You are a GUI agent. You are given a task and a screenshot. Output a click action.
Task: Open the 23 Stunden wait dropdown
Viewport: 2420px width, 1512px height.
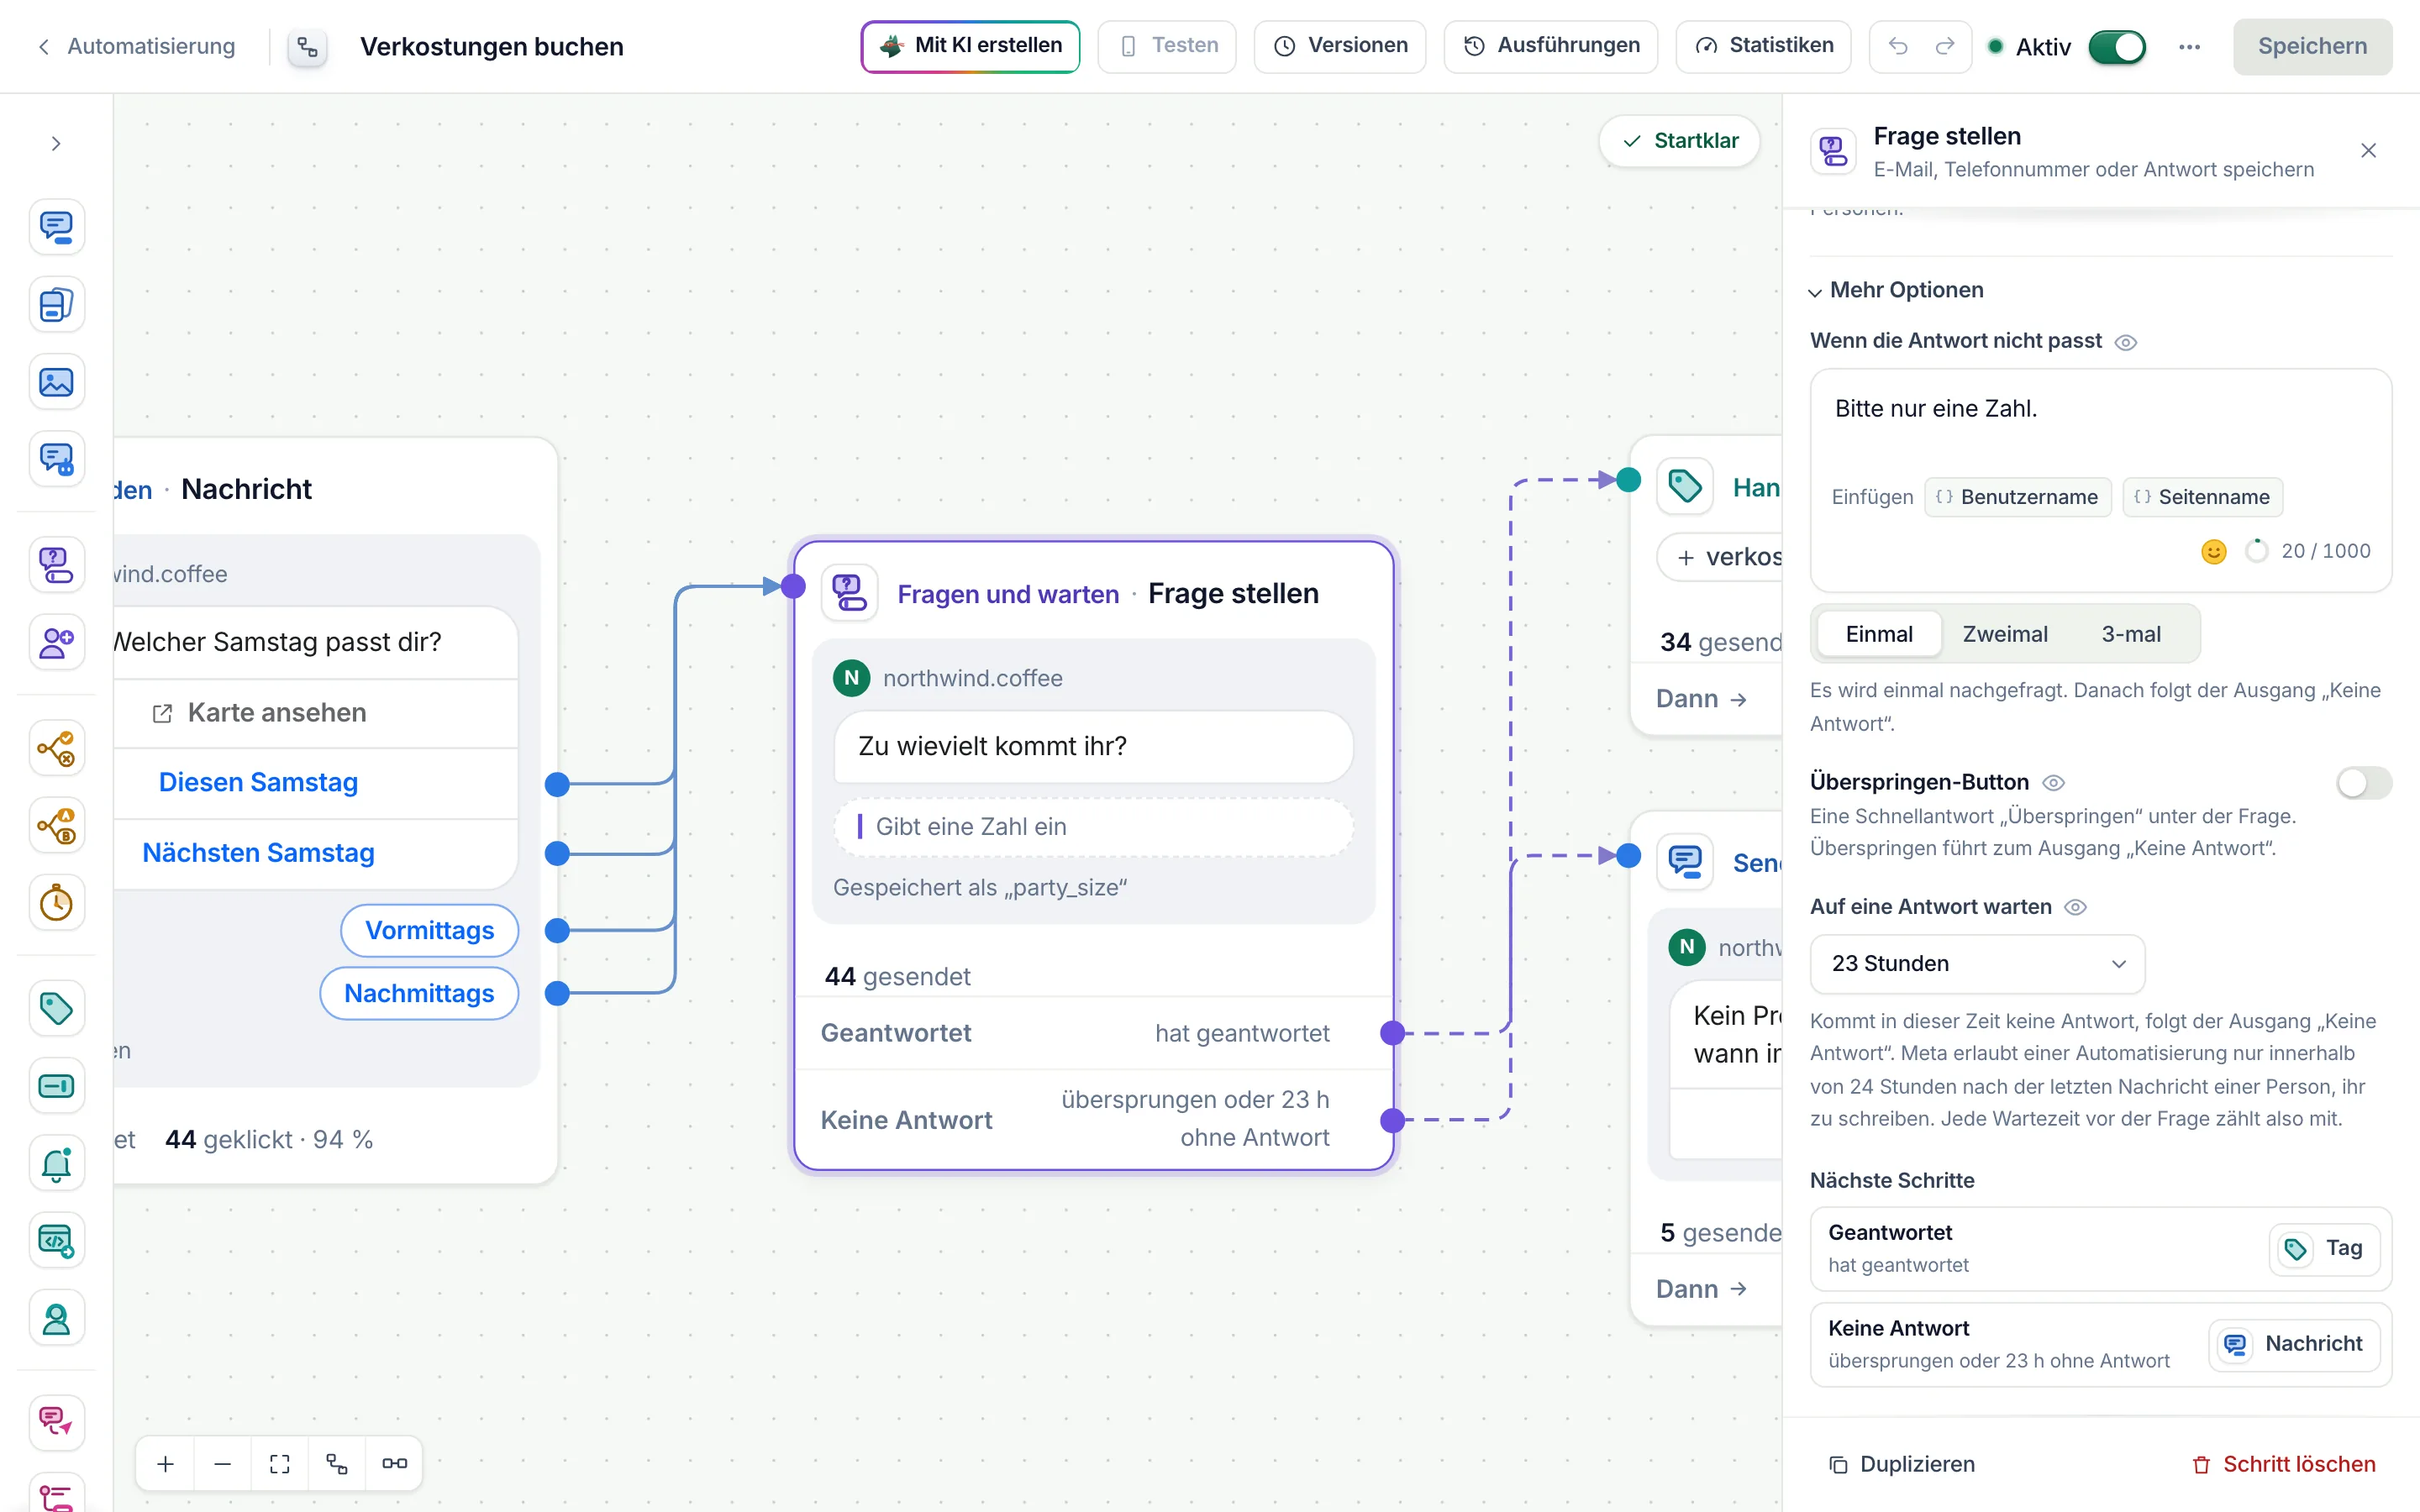tap(1977, 964)
